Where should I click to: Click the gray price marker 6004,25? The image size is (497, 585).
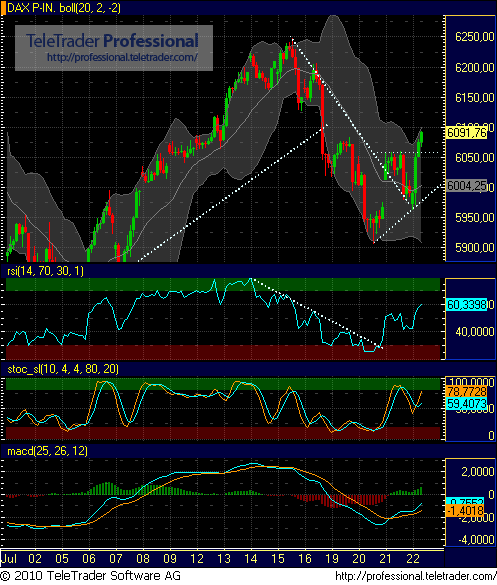[x=467, y=185]
